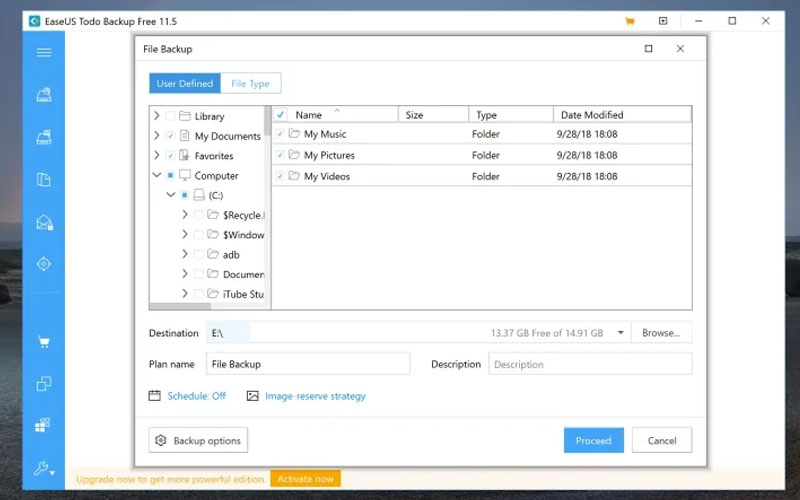Click the Cancel button
The image size is (800, 500).
(x=662, y=440)
